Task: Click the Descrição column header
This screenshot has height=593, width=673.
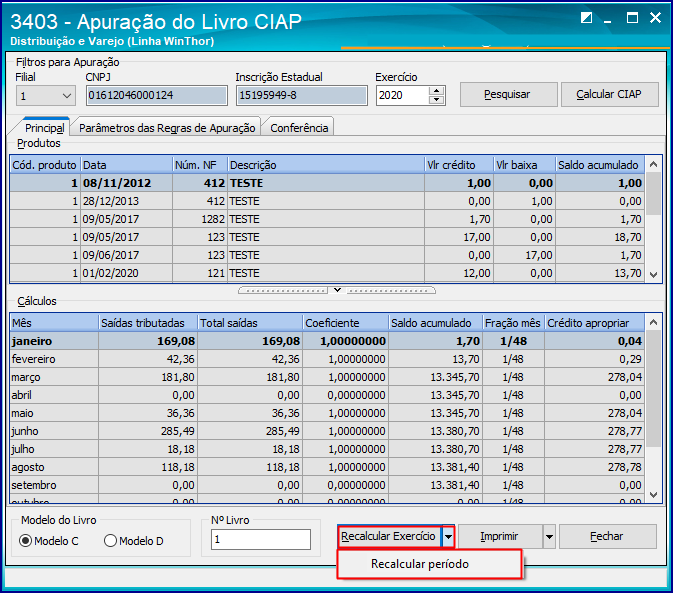Action: pos(326,165)
